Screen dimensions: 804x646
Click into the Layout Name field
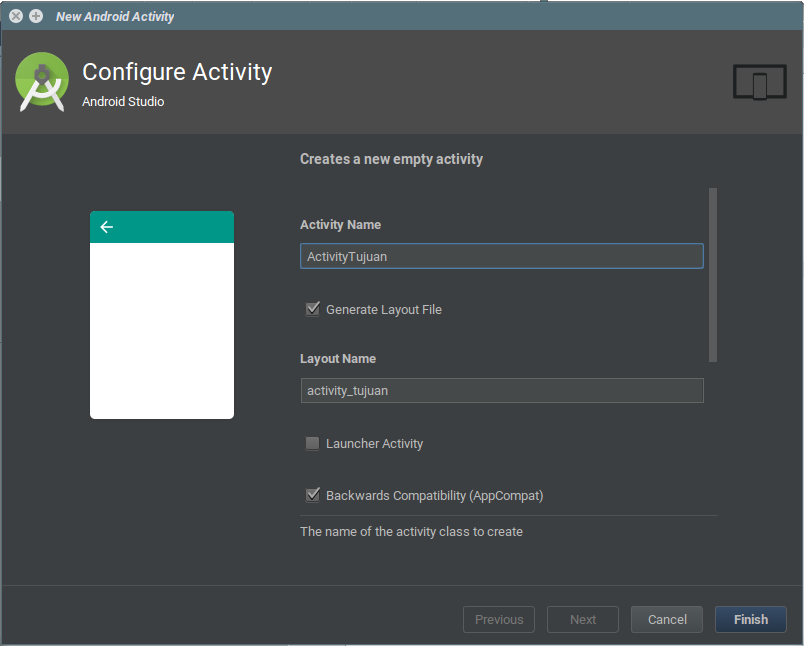tap(501, 390)
